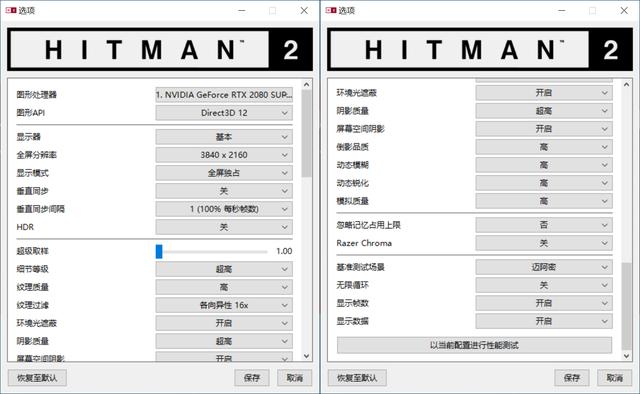Click 取消 in right window

(x=615, y=378)
